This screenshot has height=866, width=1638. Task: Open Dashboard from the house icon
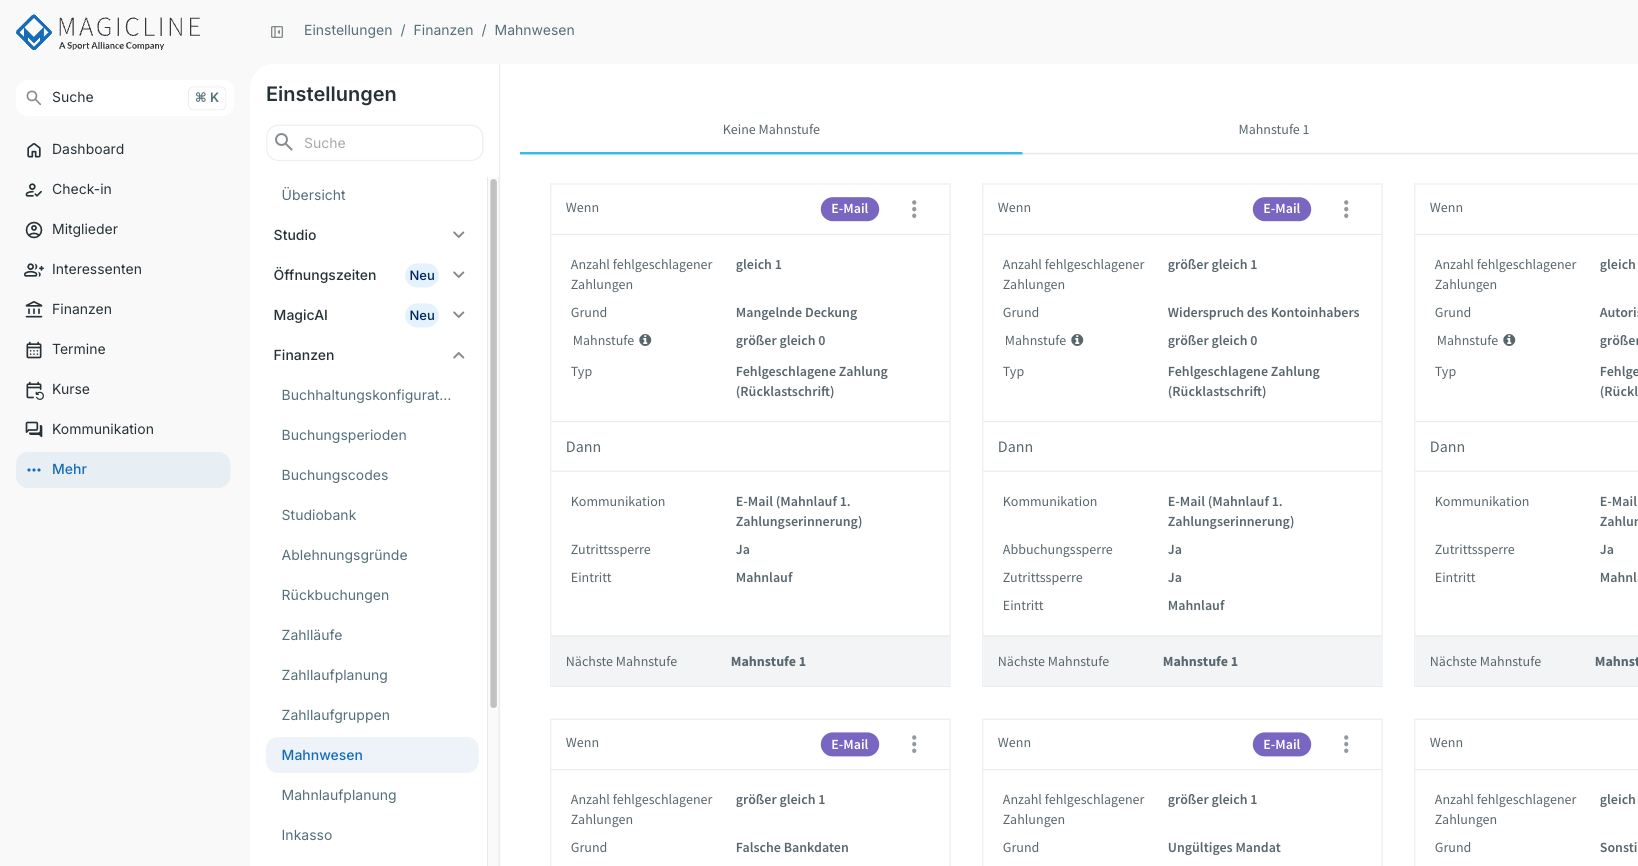pyautogui.click(x=34, y=150)
